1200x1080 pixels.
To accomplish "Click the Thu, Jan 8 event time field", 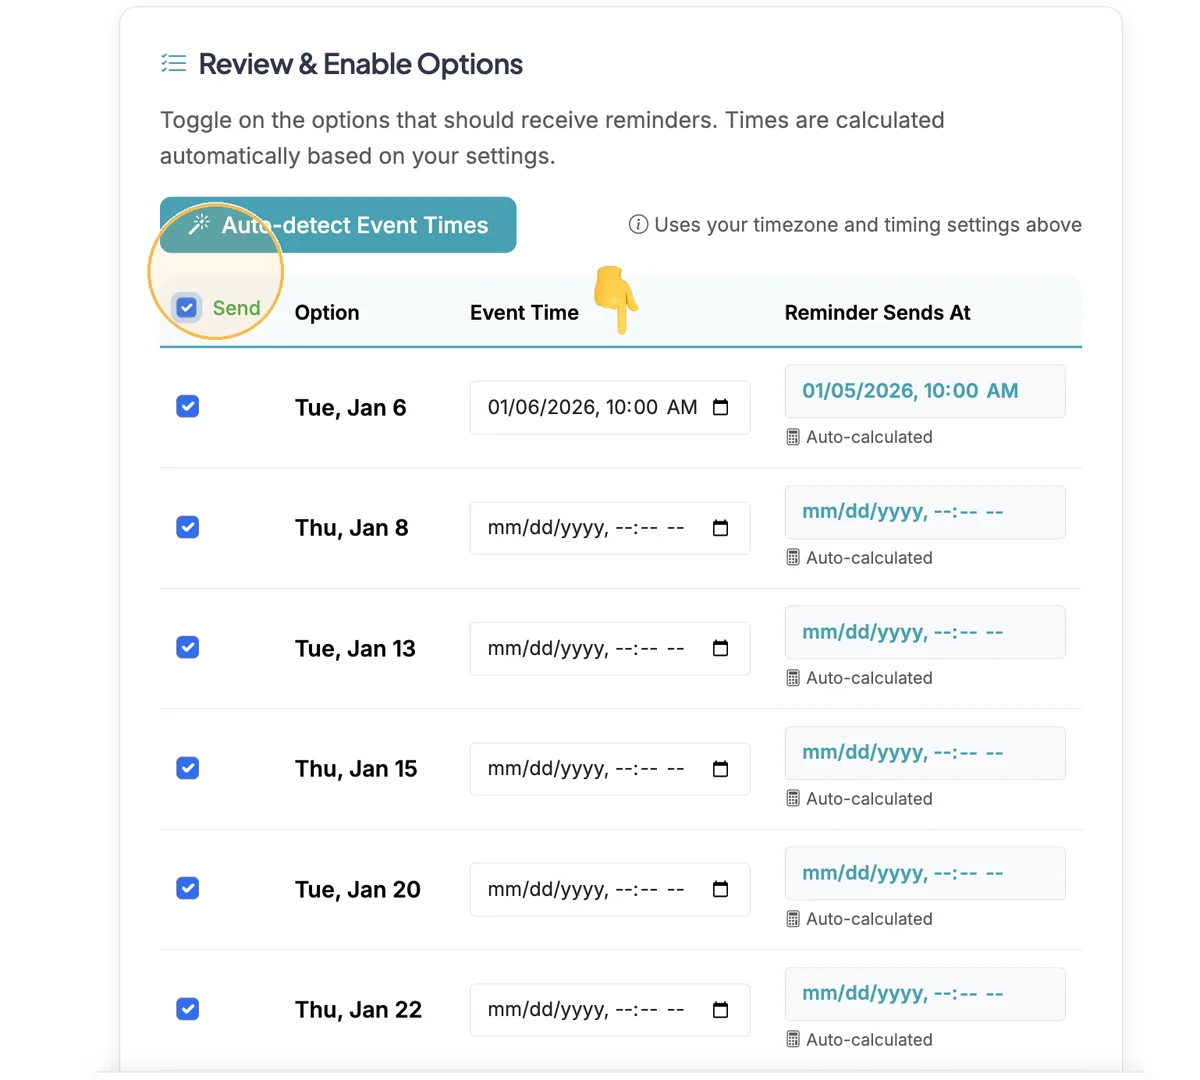I will pyautogui.click(x=610, y=528).
